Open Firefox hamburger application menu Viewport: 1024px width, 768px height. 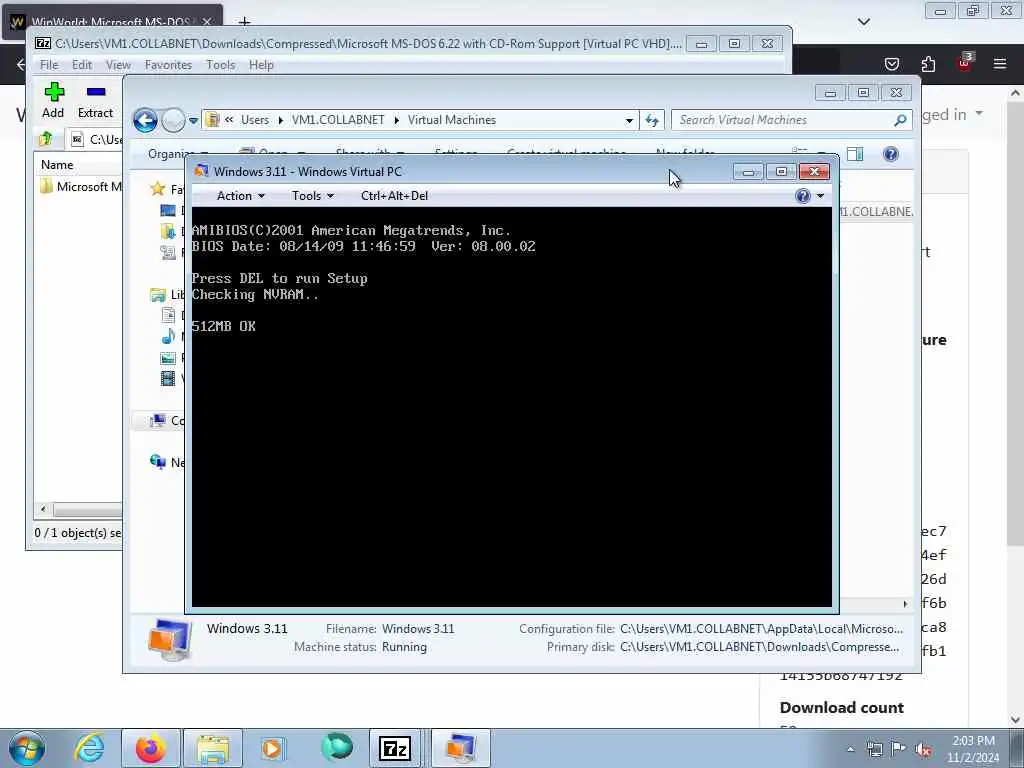coord(1000,64)
